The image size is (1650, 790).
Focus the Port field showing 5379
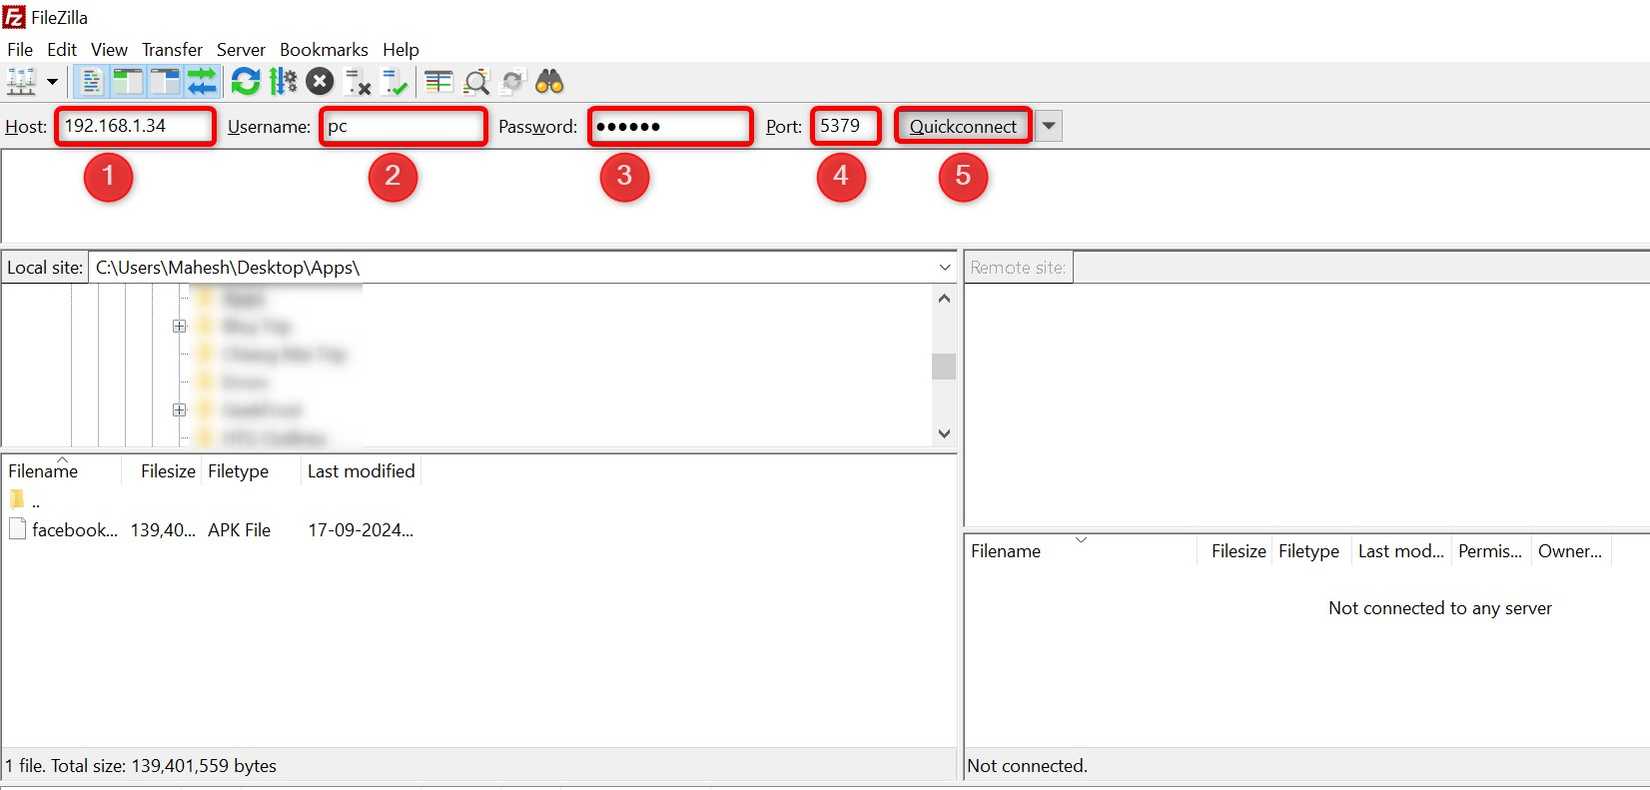click(846, 126)
